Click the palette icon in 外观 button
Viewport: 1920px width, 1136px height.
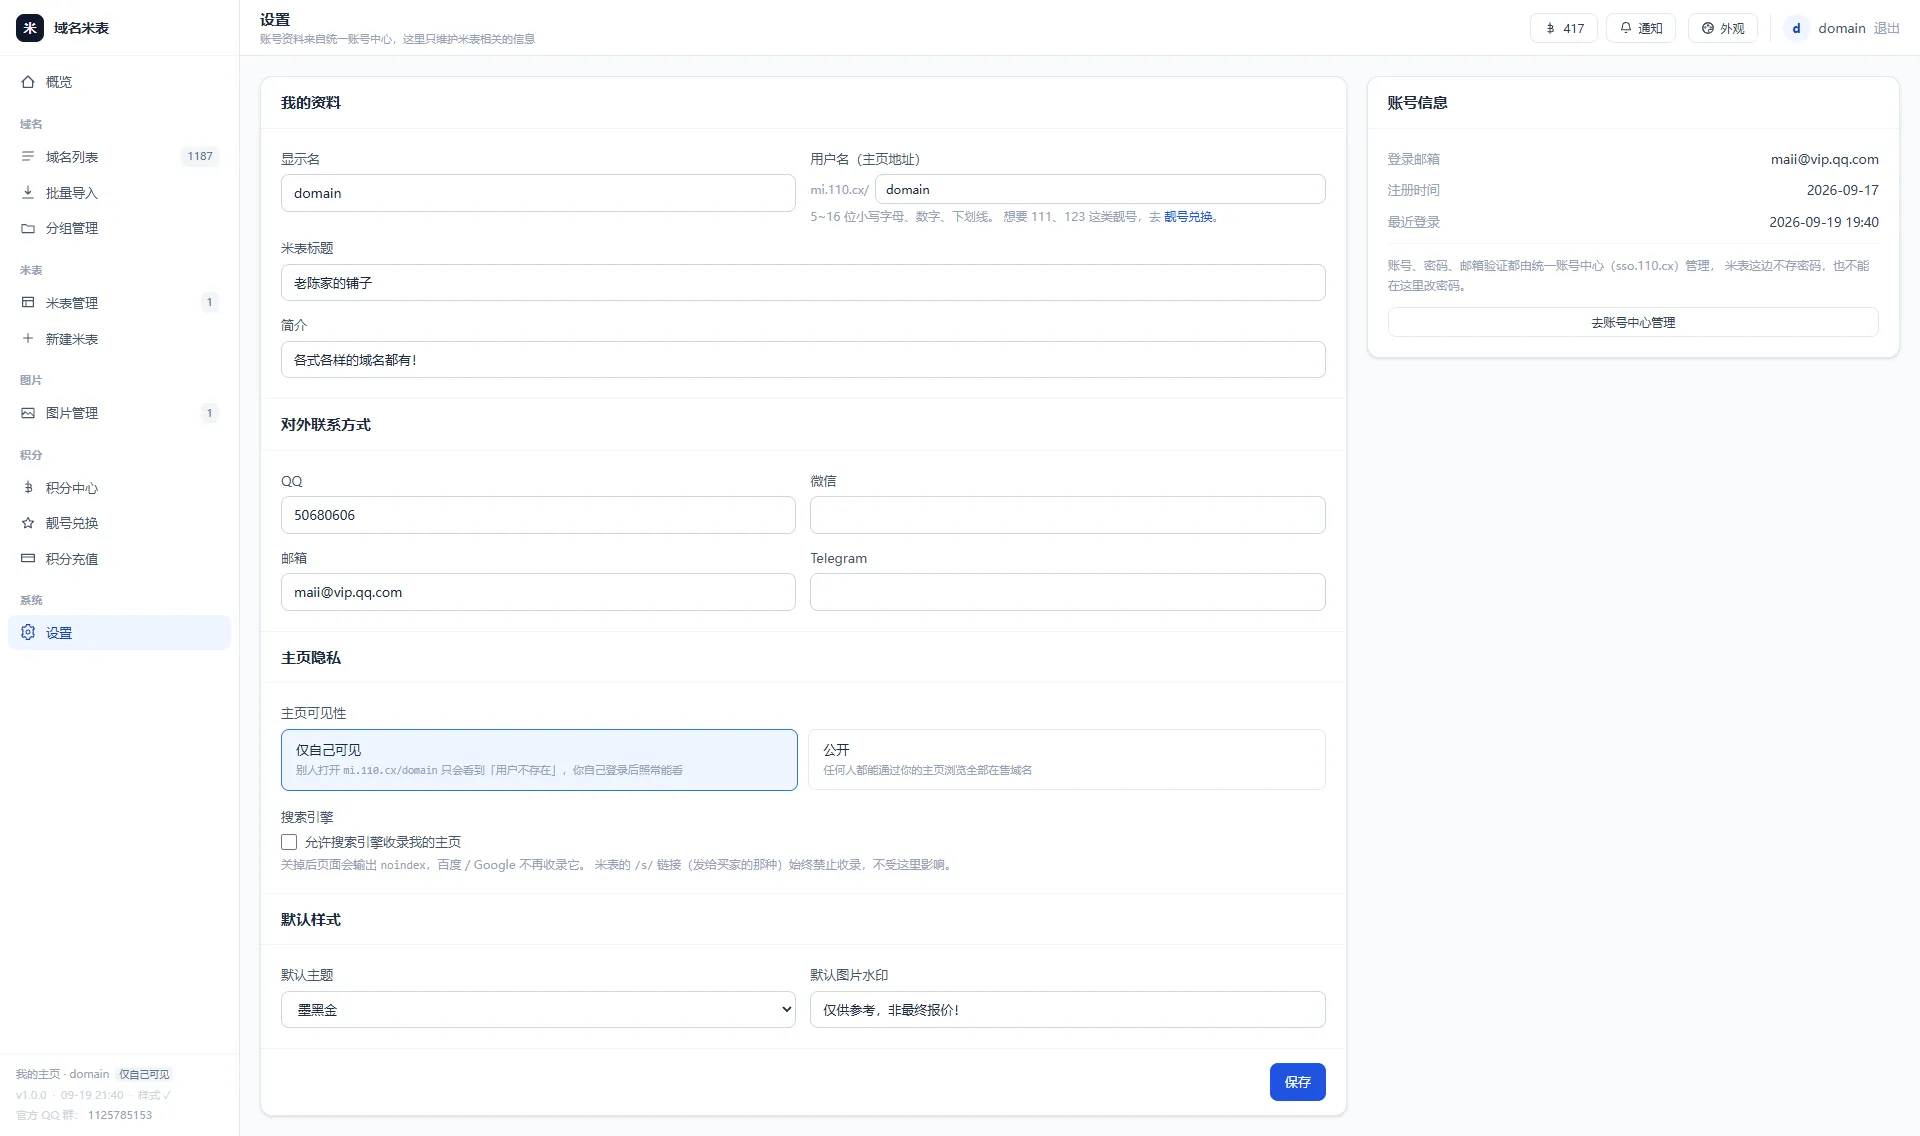pos(1708,28)
